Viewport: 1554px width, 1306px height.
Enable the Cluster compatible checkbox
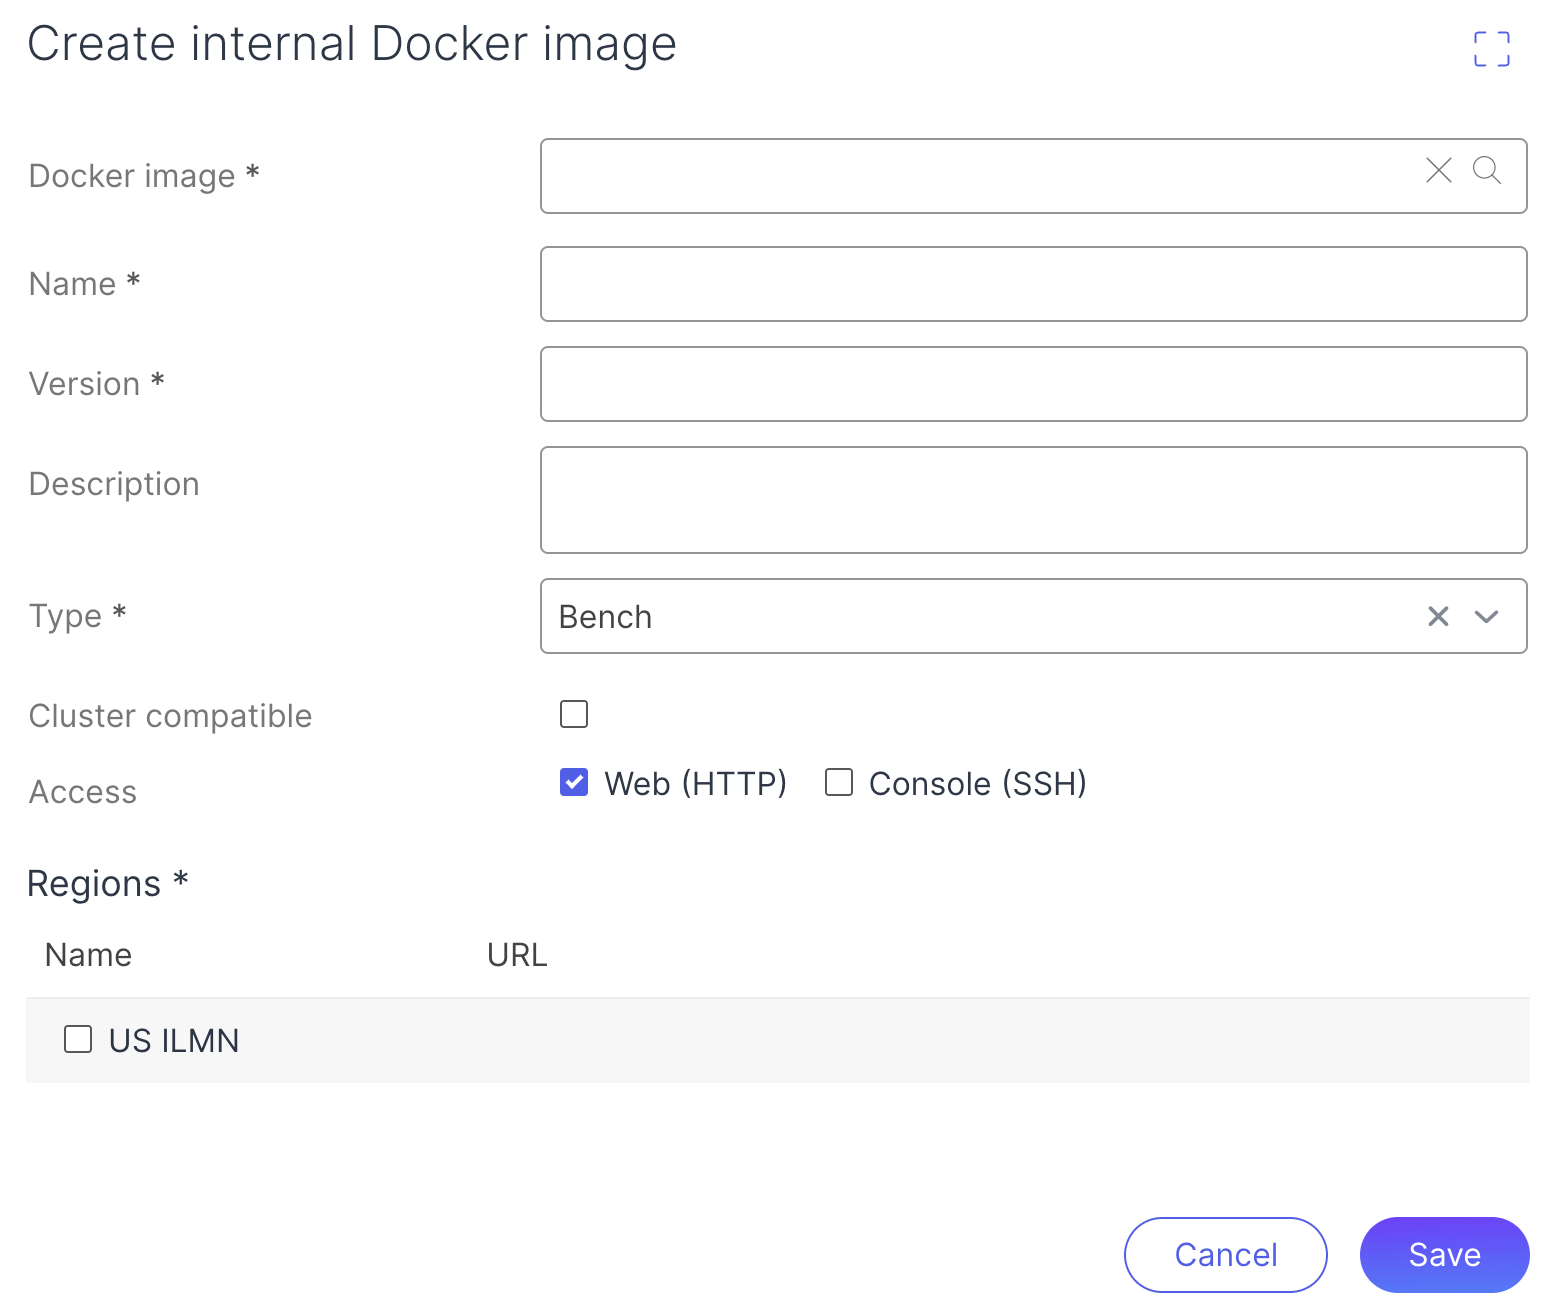click(x=574, y=714)
